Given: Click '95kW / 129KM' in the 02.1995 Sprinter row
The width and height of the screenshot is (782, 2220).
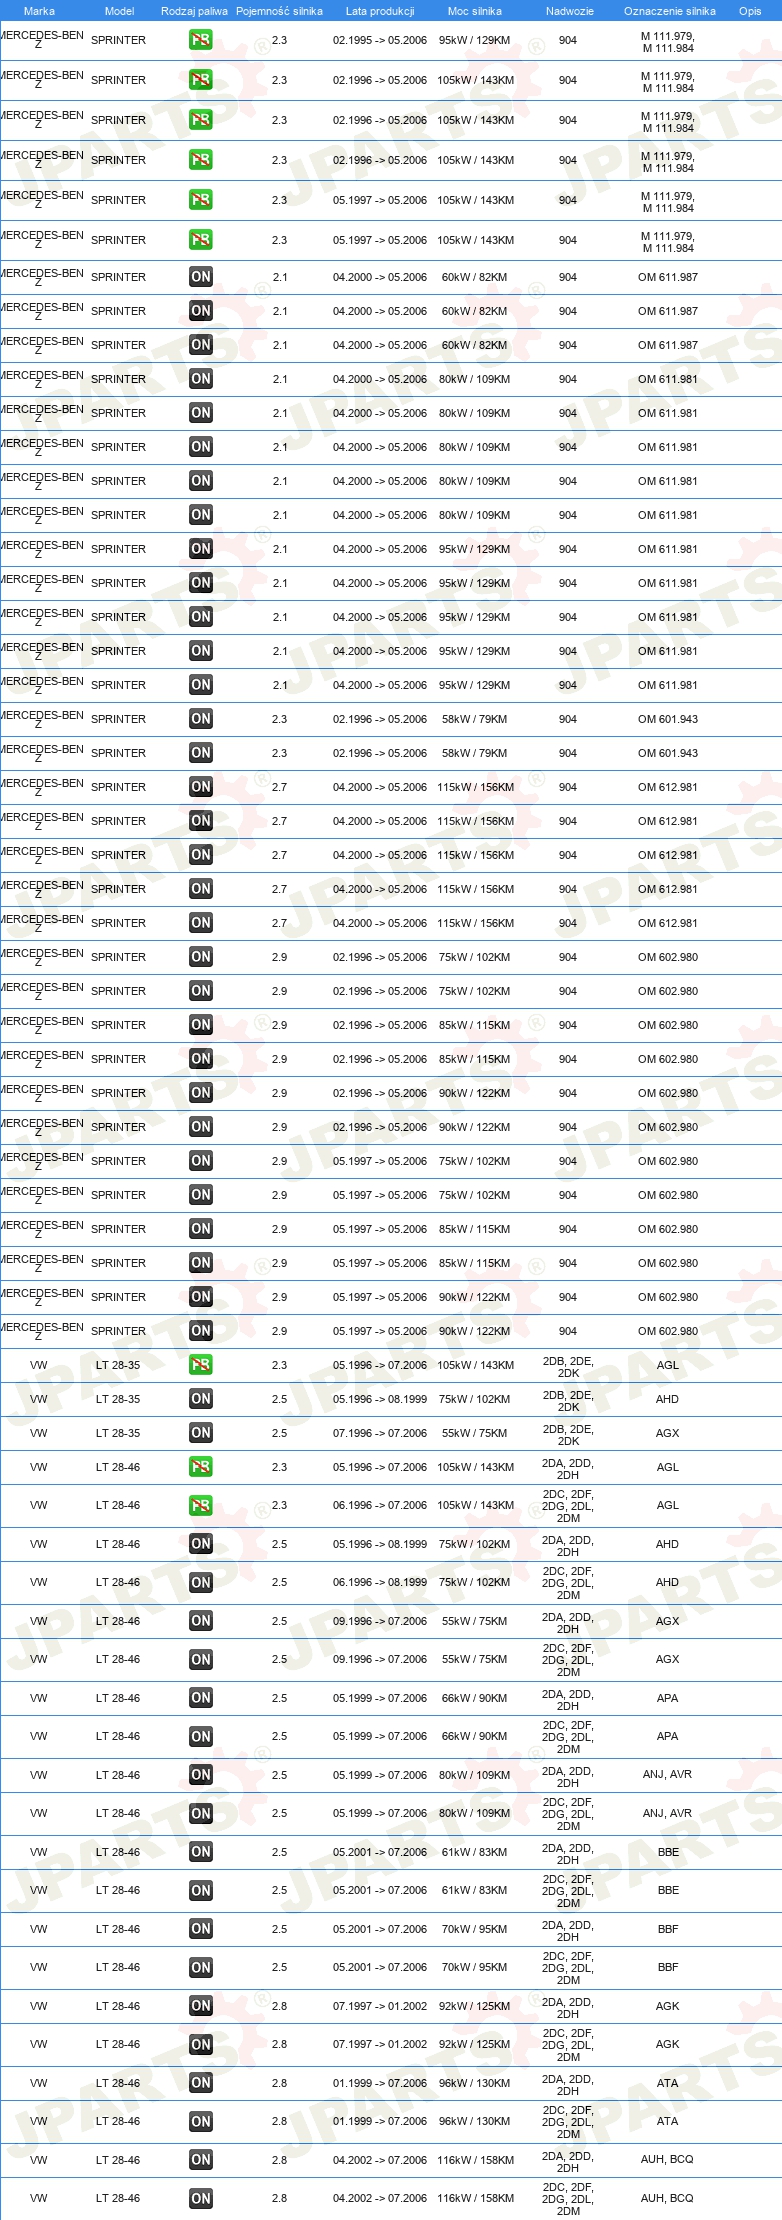Looking at the screenshot, I should click(x=474, y=40).
